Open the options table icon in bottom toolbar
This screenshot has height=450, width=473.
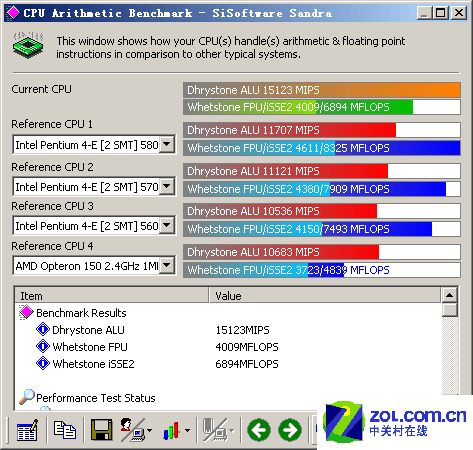(x=27, y=430)
